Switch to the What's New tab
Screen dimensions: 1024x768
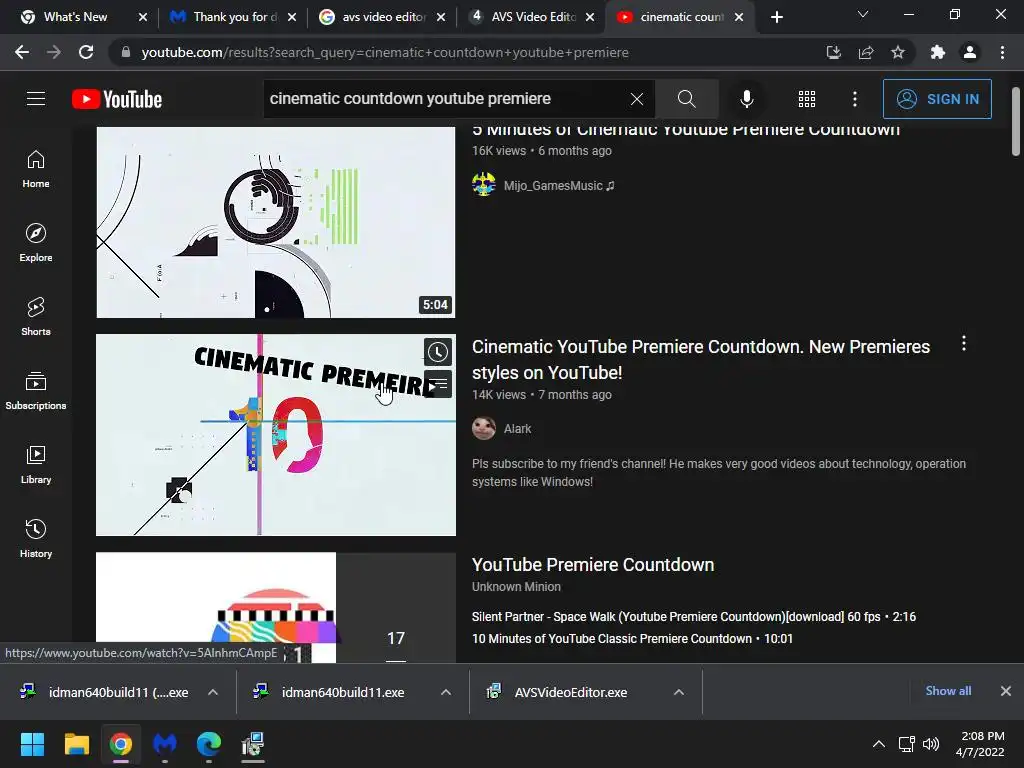[x=75, y=17]
